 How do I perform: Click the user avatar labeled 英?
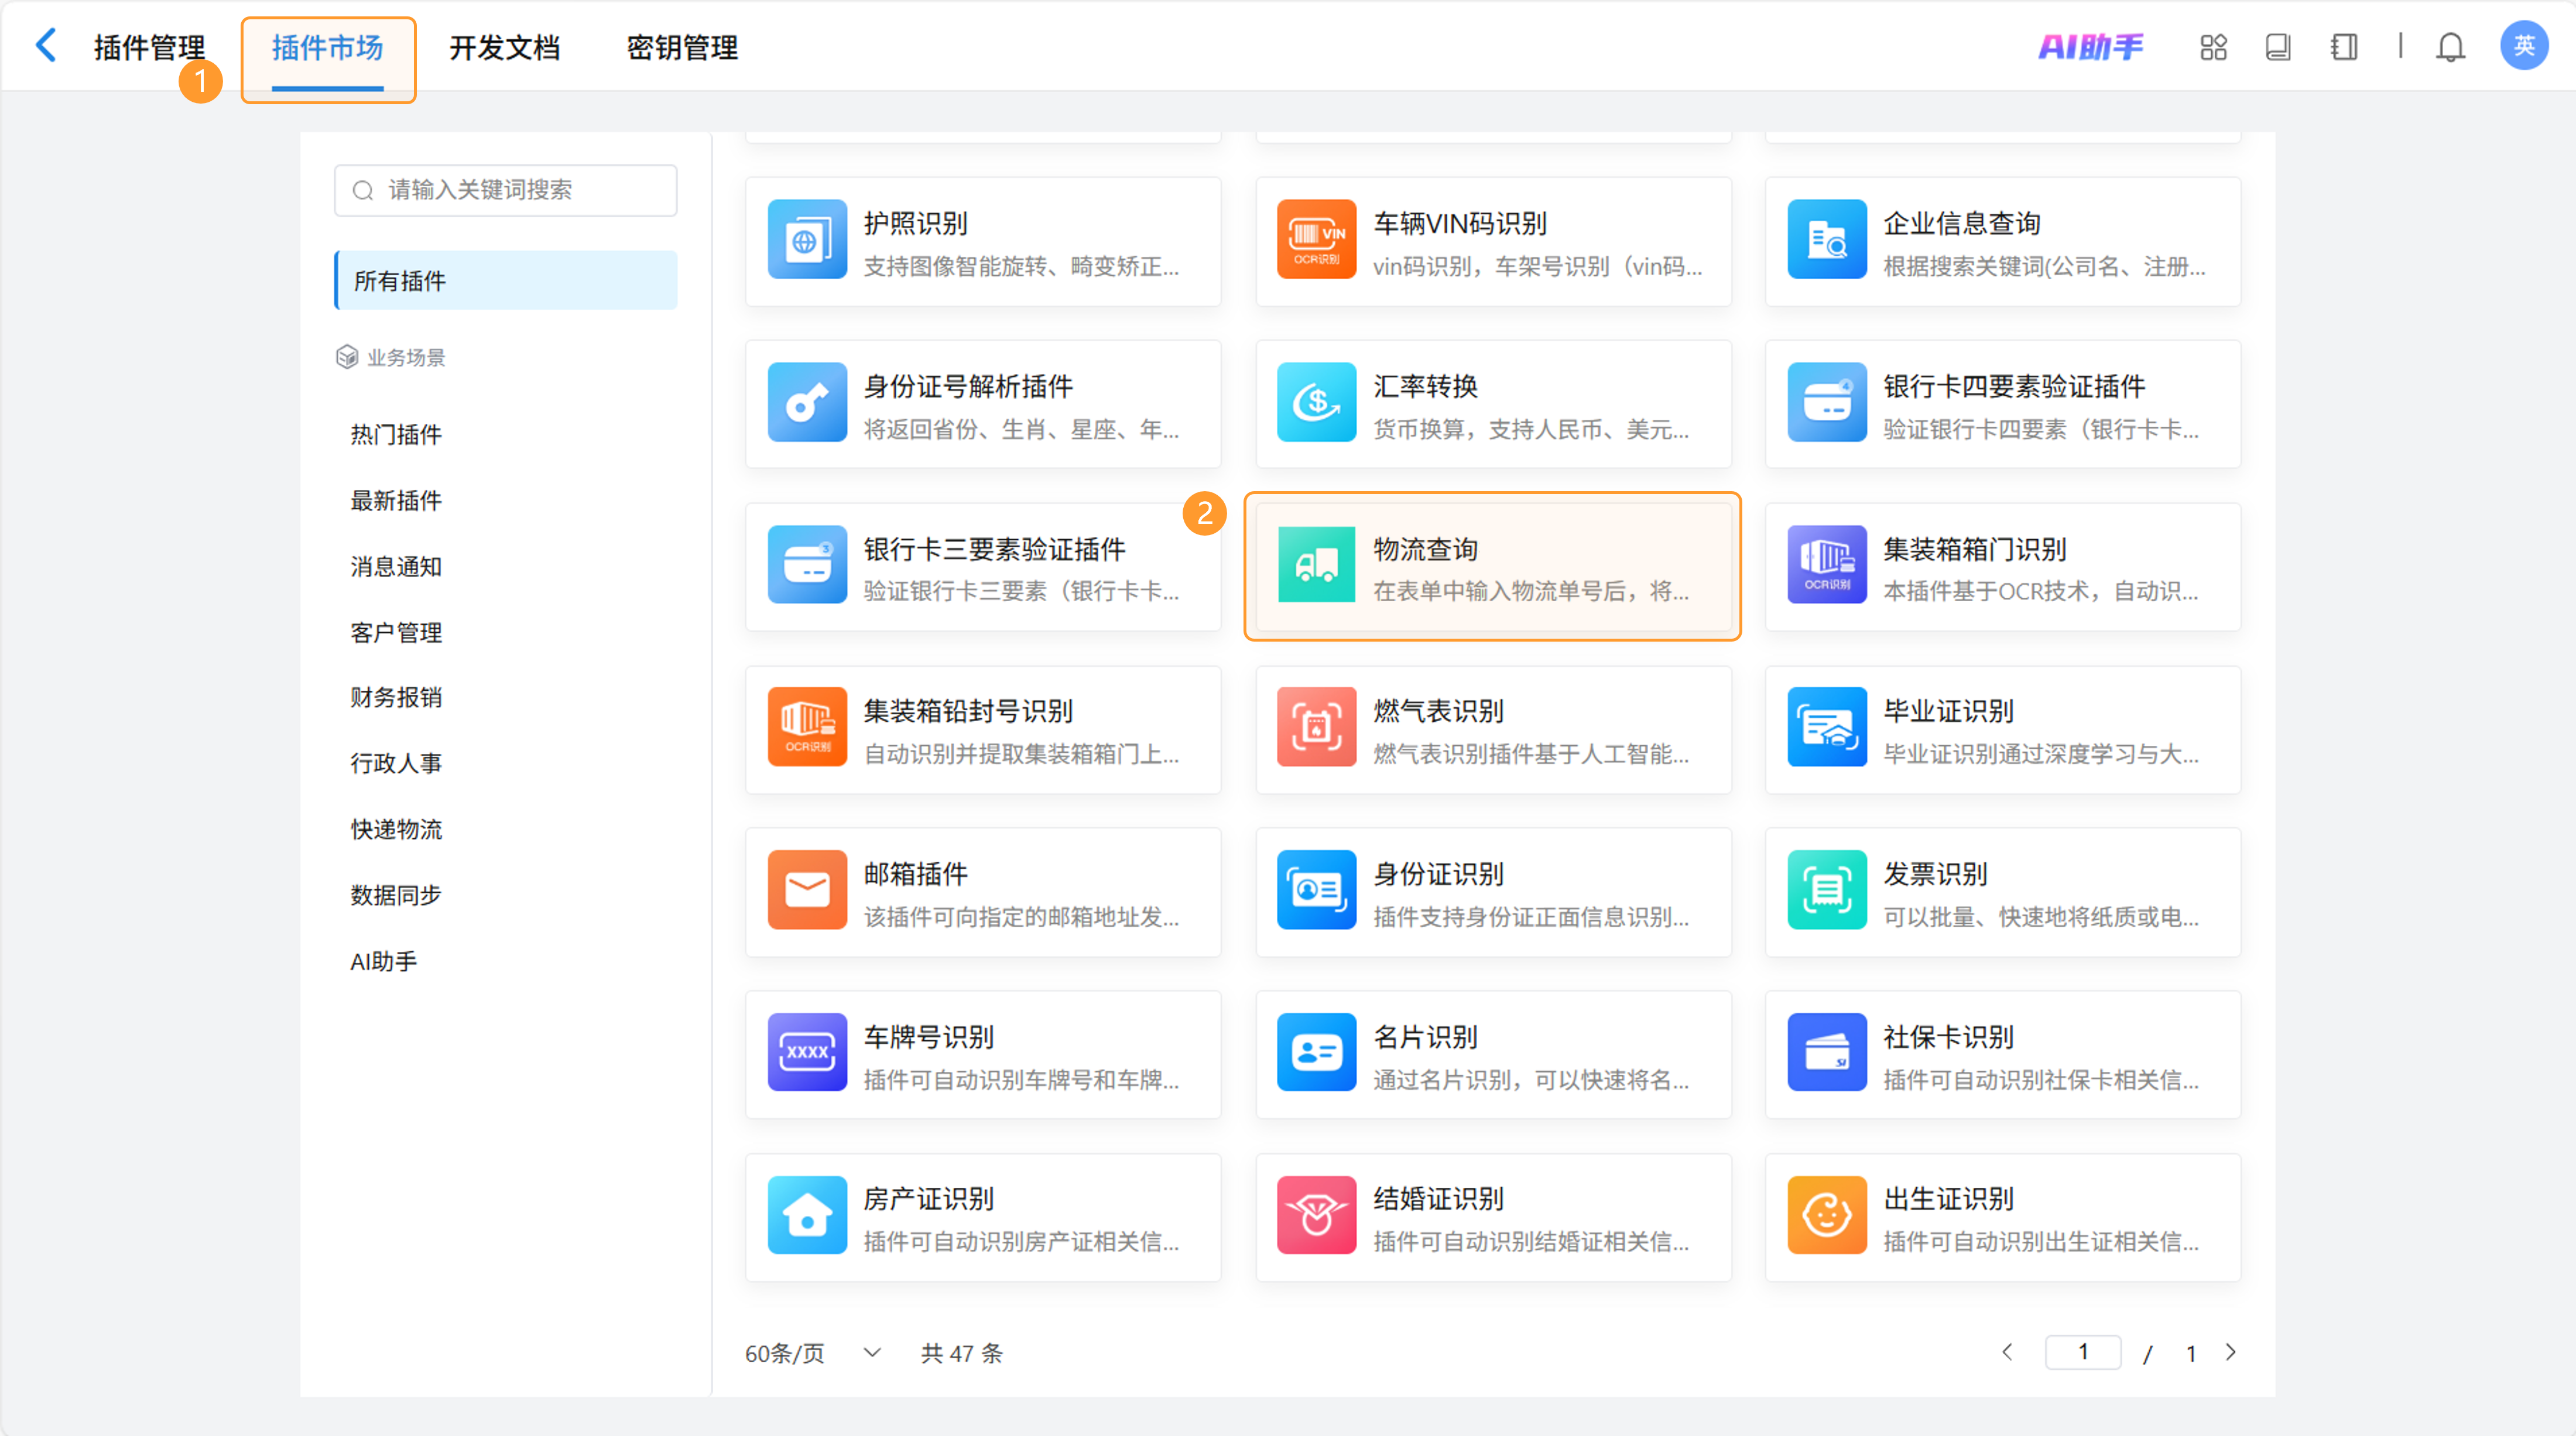tap(2523, 46)
